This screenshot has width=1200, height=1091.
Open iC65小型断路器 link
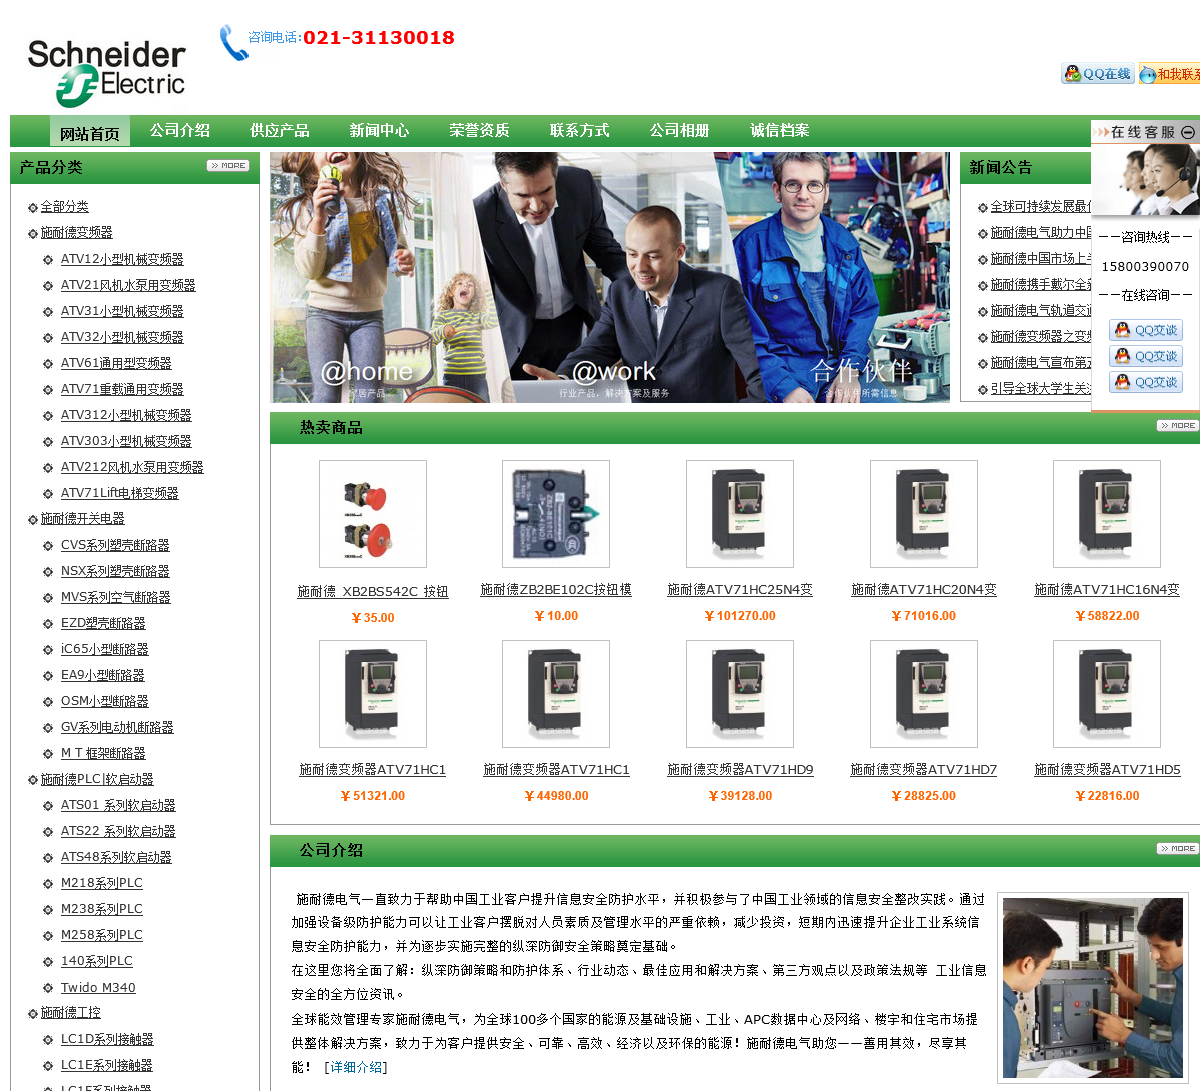(105, 649)
